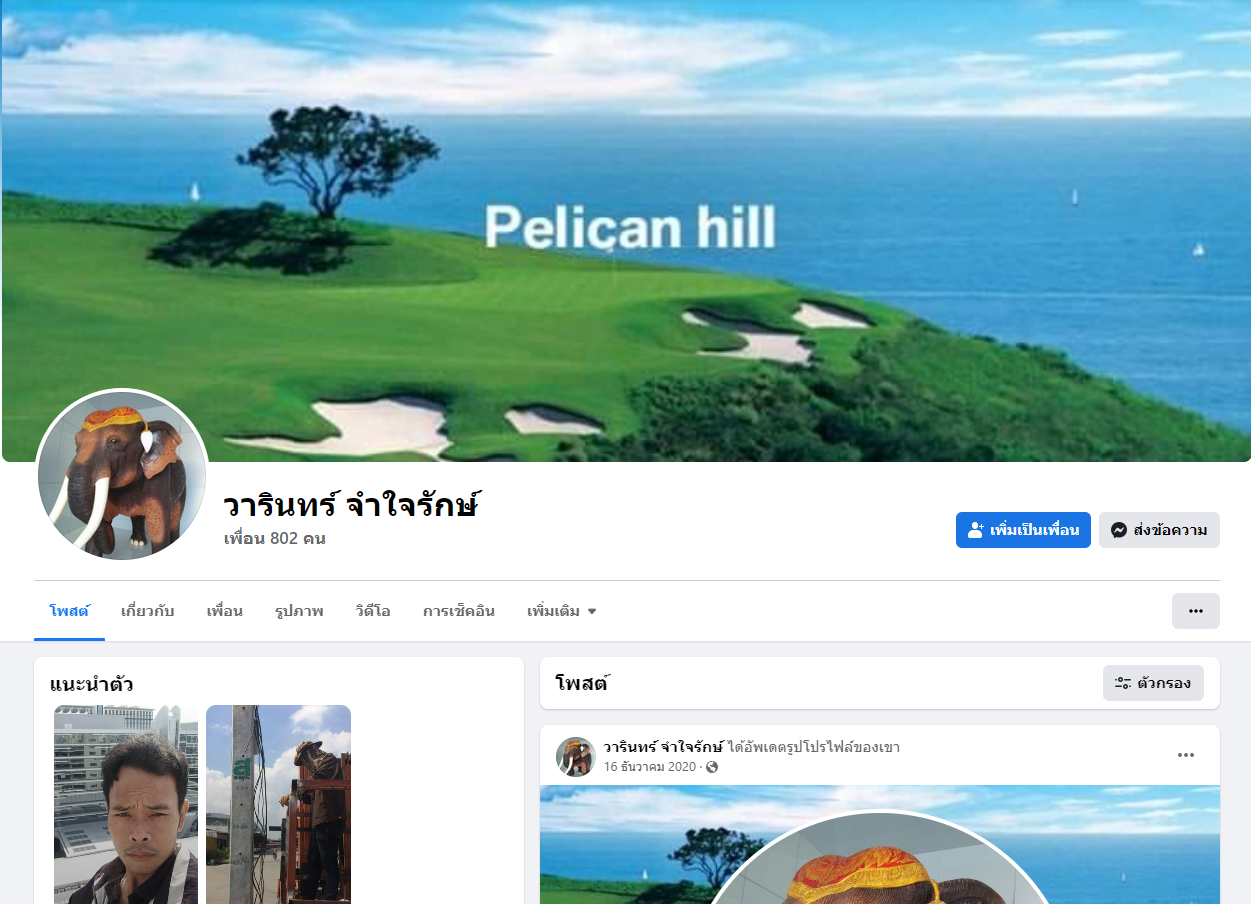Select the วิดีโอ tab
This screenshot has height=904, width=1251.
pos(373,611)
